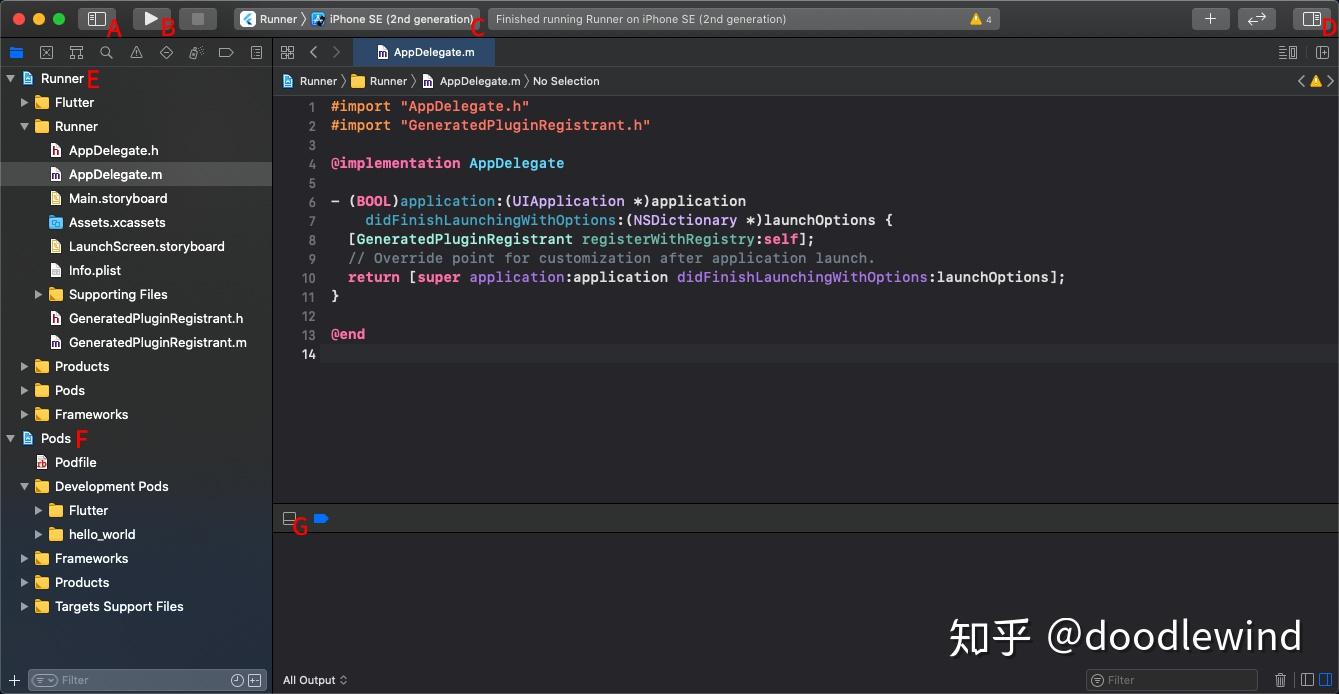The image size is (1339, 694).
Task: Open the toolbar warning indicator showing 4 issues
Action: coord(981,19)
